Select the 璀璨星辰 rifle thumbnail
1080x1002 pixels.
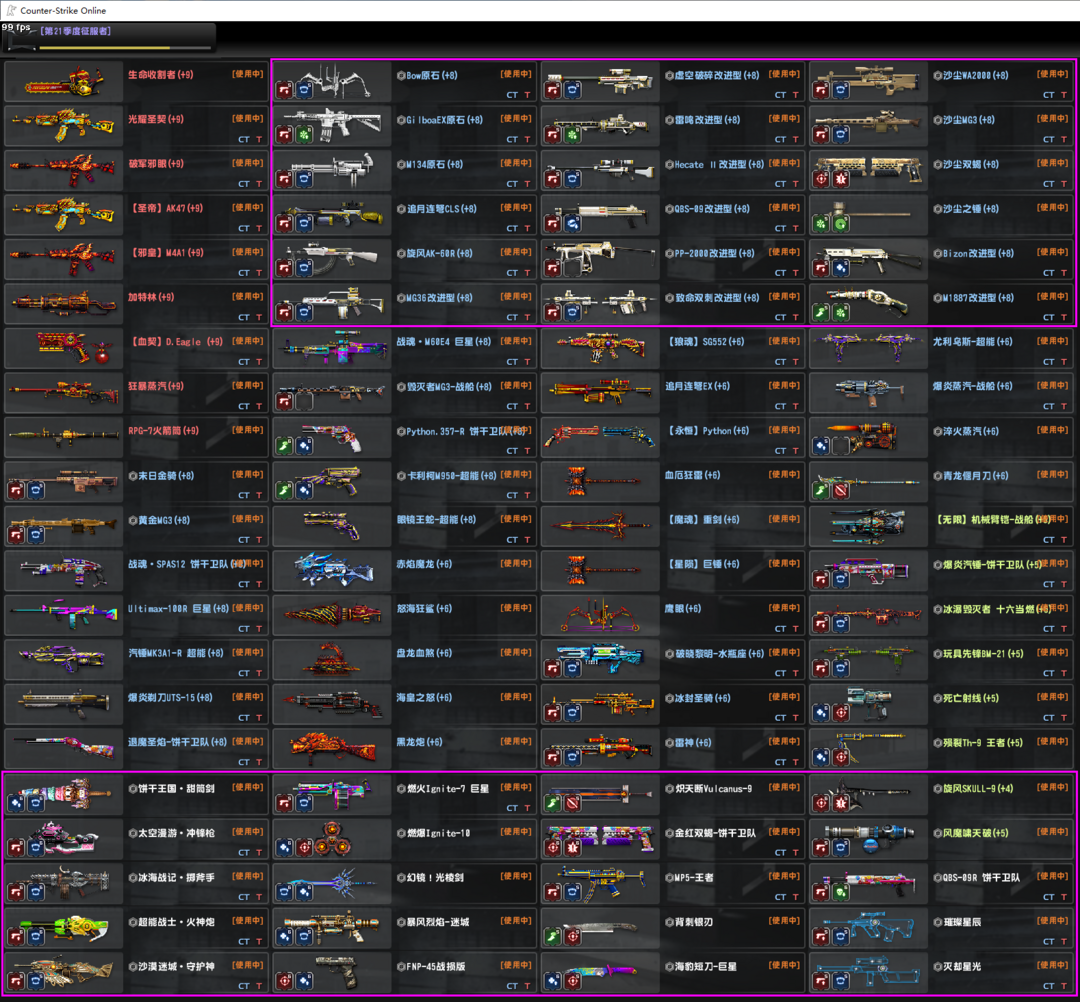tap(868, 928)
